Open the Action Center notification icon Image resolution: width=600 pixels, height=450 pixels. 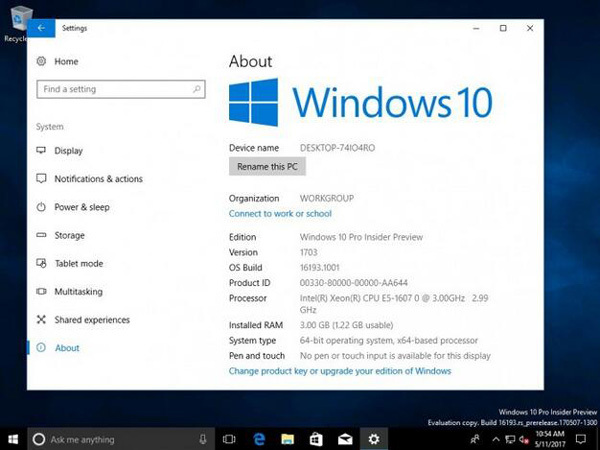[x=581, y=439]
